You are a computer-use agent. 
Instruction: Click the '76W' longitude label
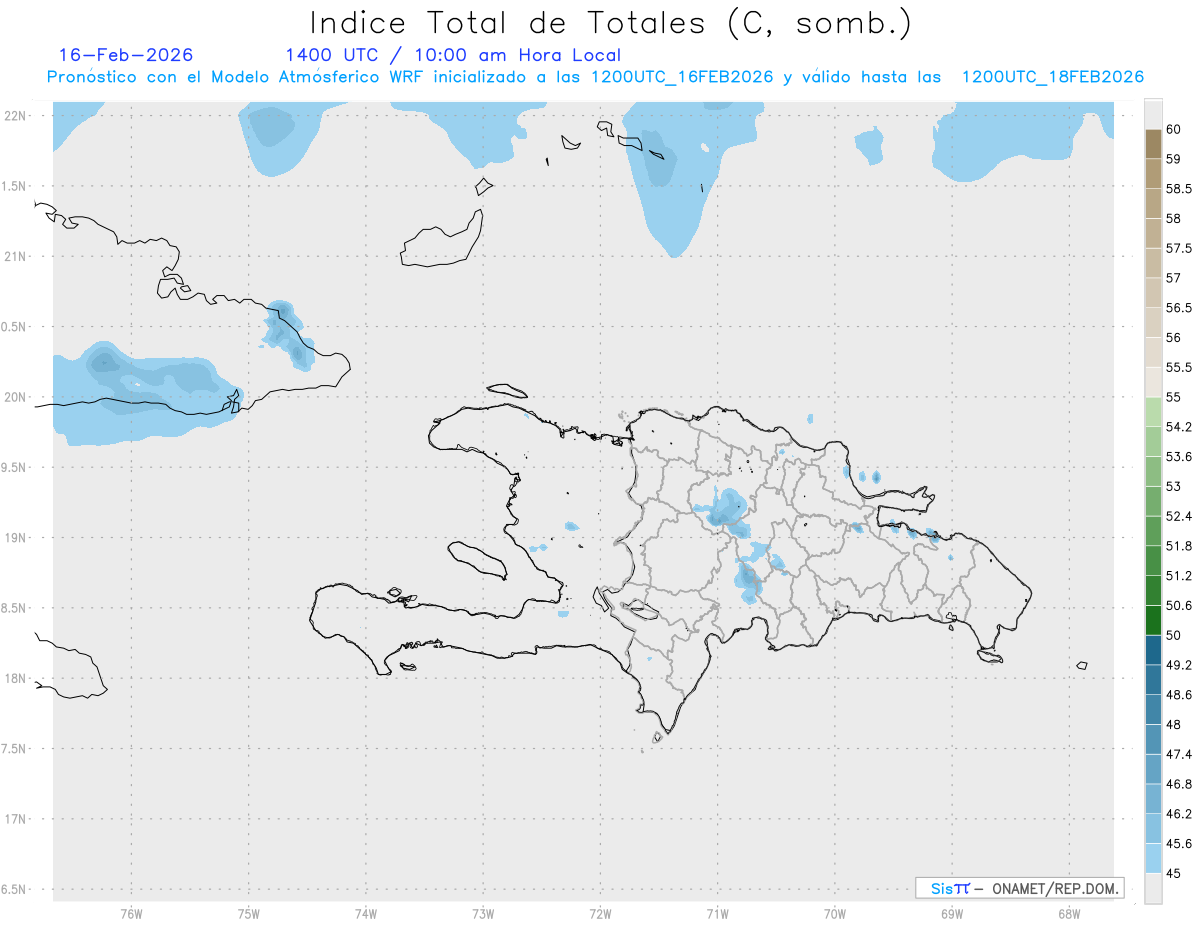[x=131, y=914]
